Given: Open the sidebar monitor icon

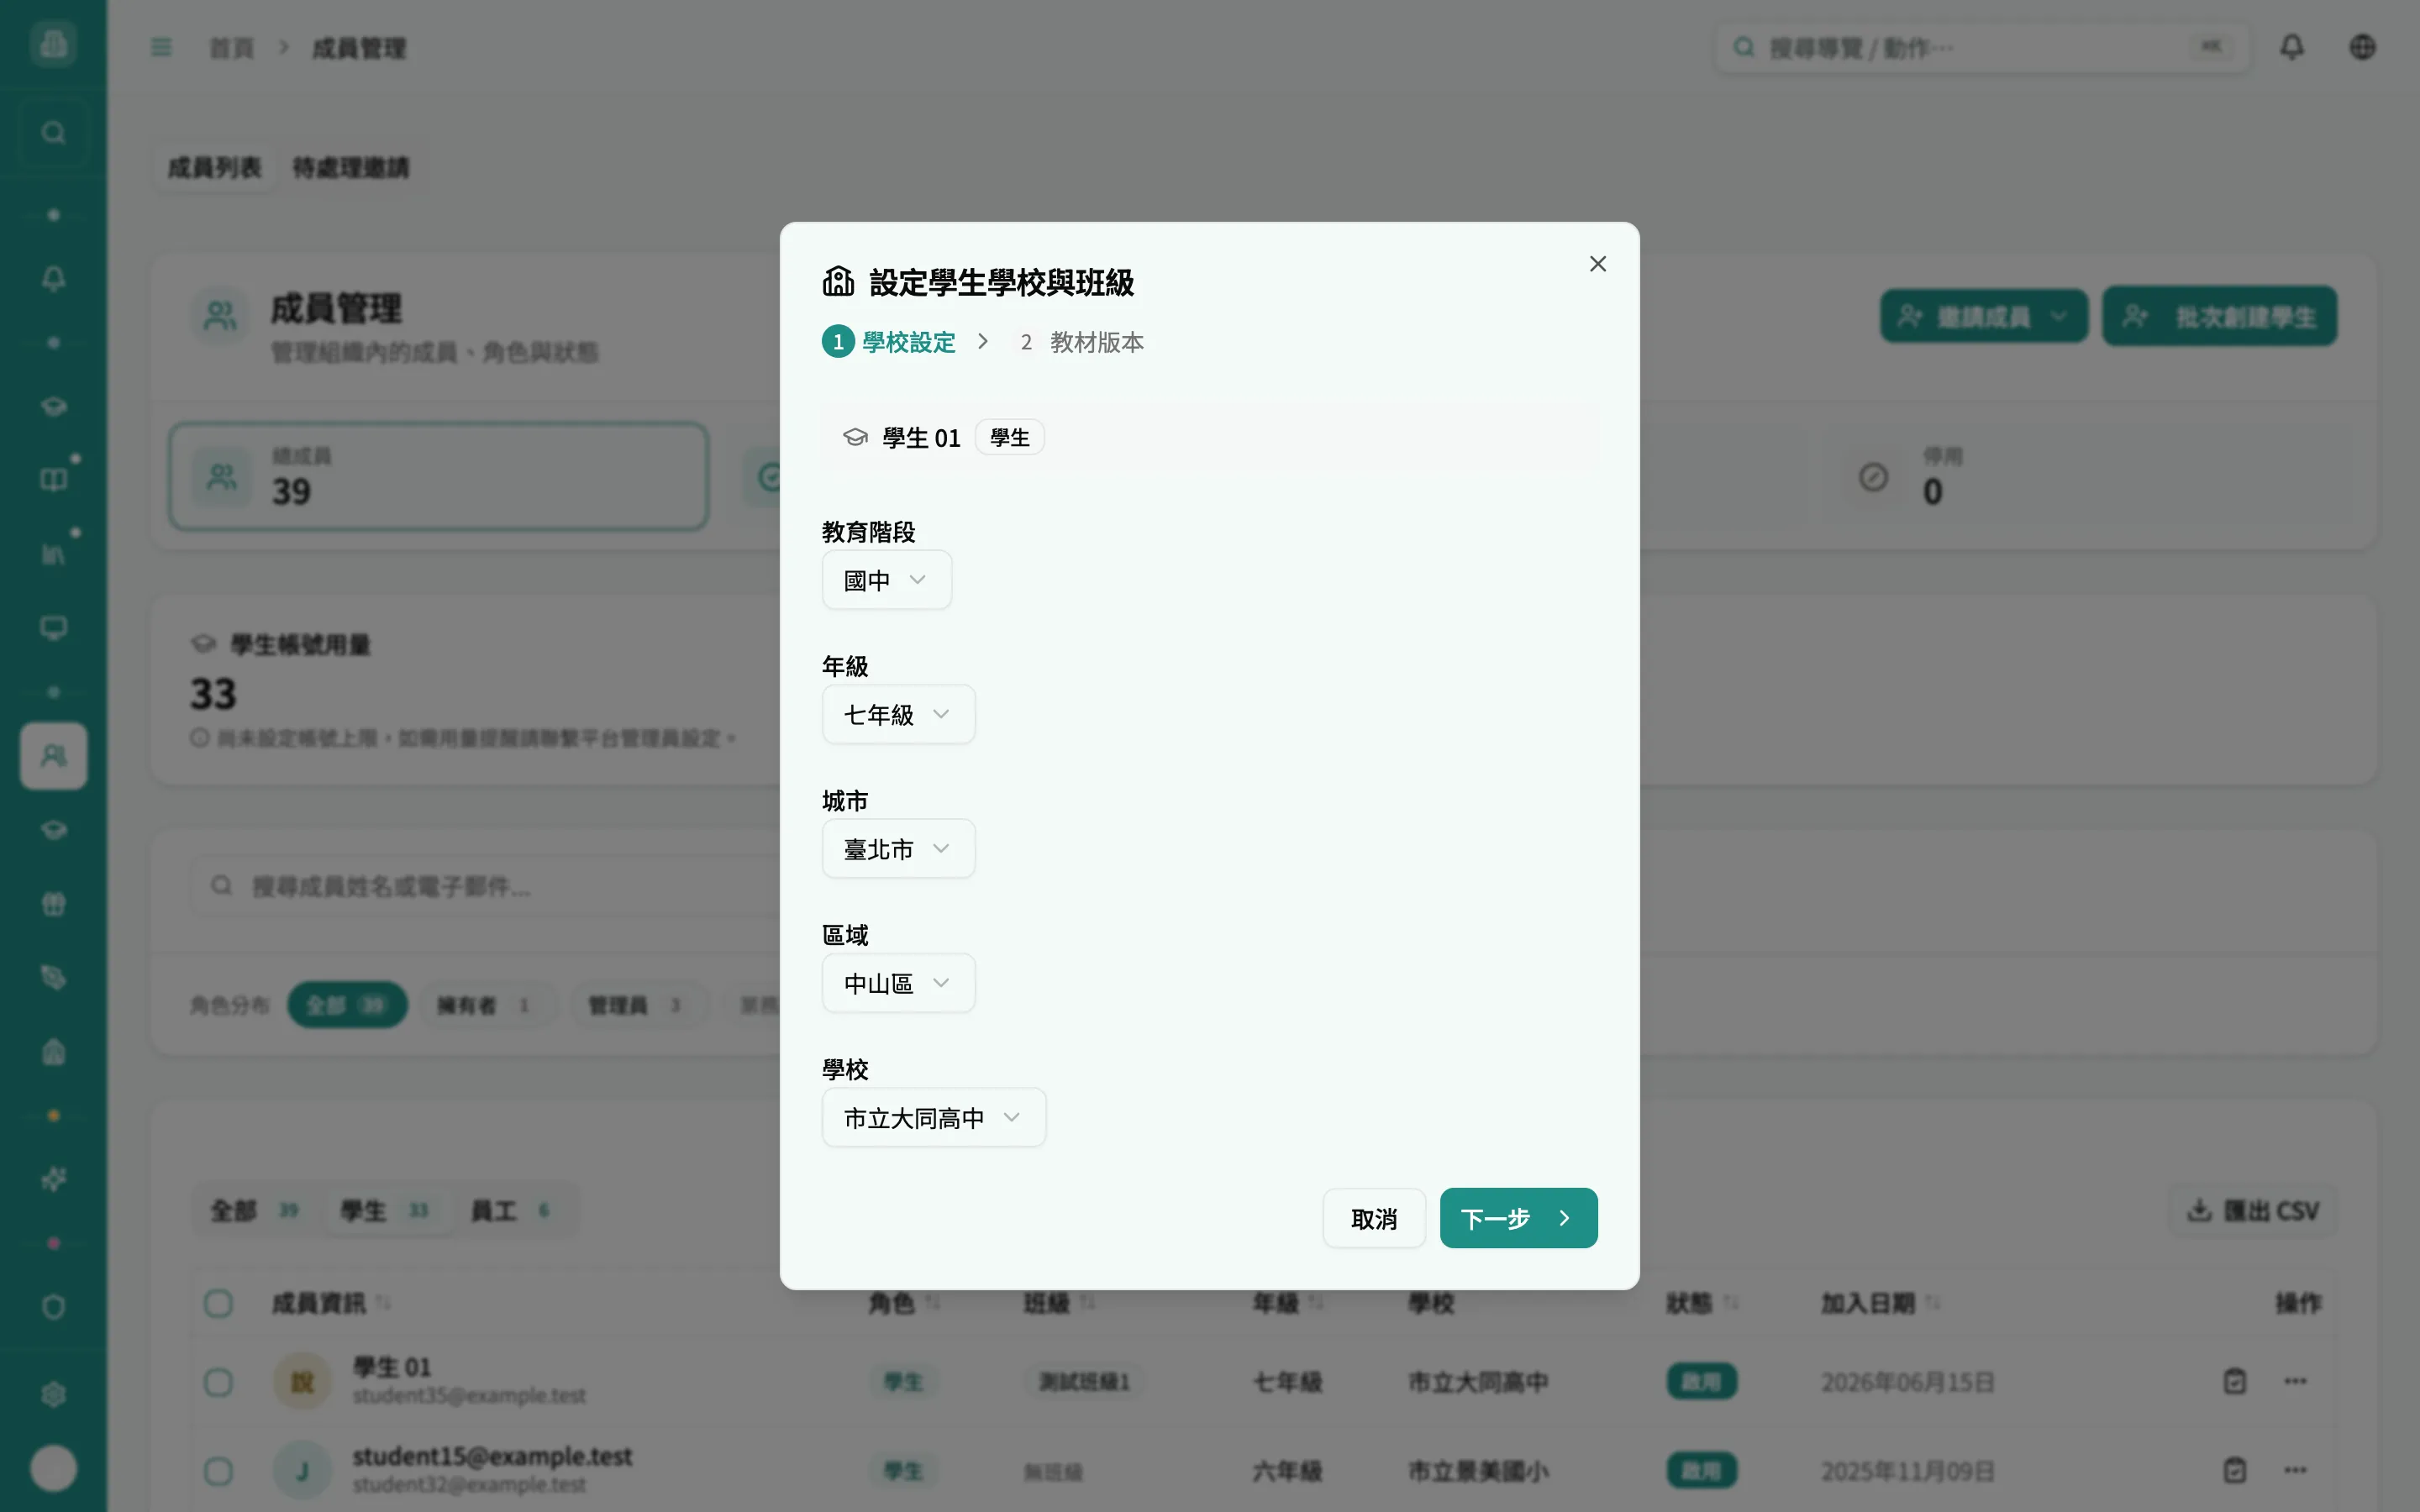Looking at the screenshot, I should (x=54, y=628).
